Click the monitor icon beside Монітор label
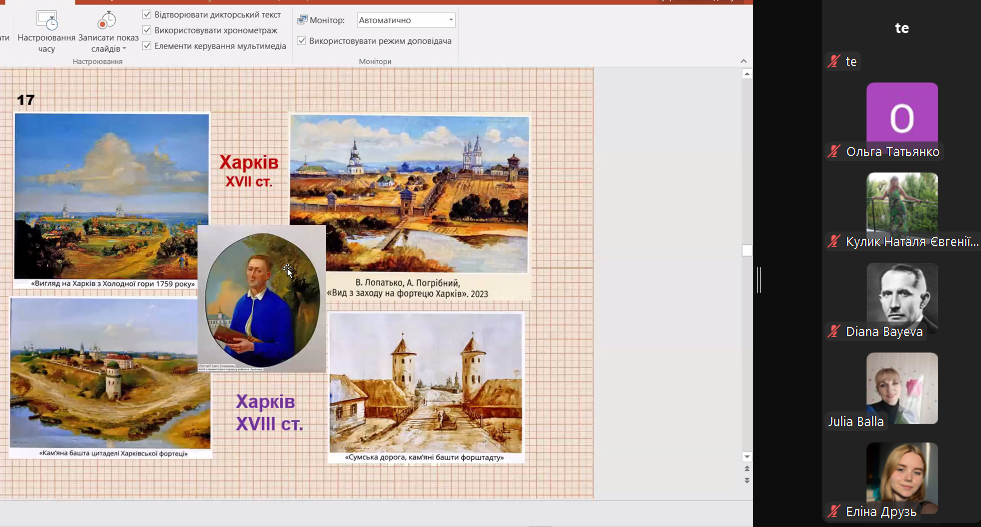The width and height of the screenshot is (981, 527). click(x=302, y=20)
